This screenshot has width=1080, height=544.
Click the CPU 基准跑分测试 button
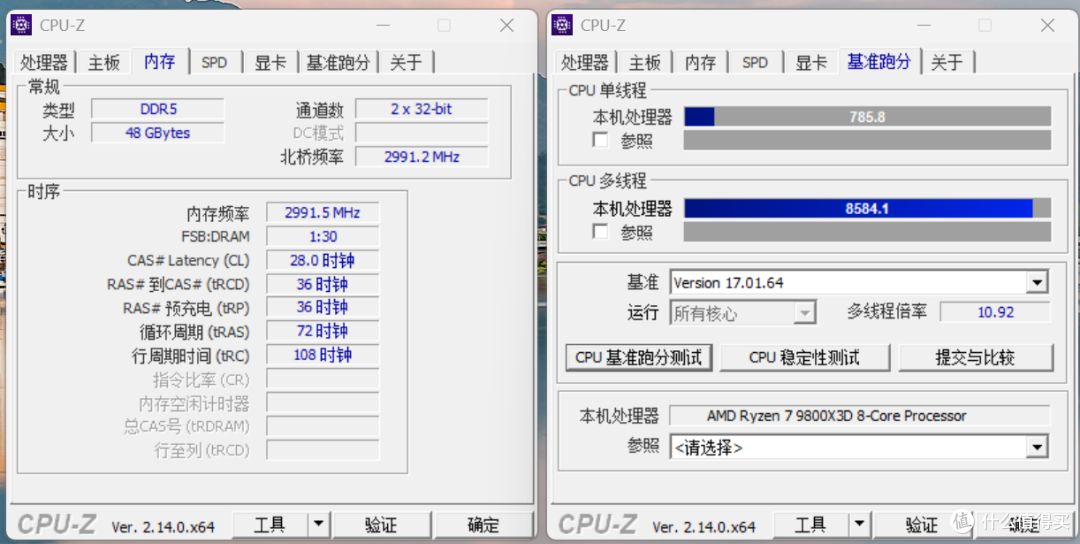[638, 357]
